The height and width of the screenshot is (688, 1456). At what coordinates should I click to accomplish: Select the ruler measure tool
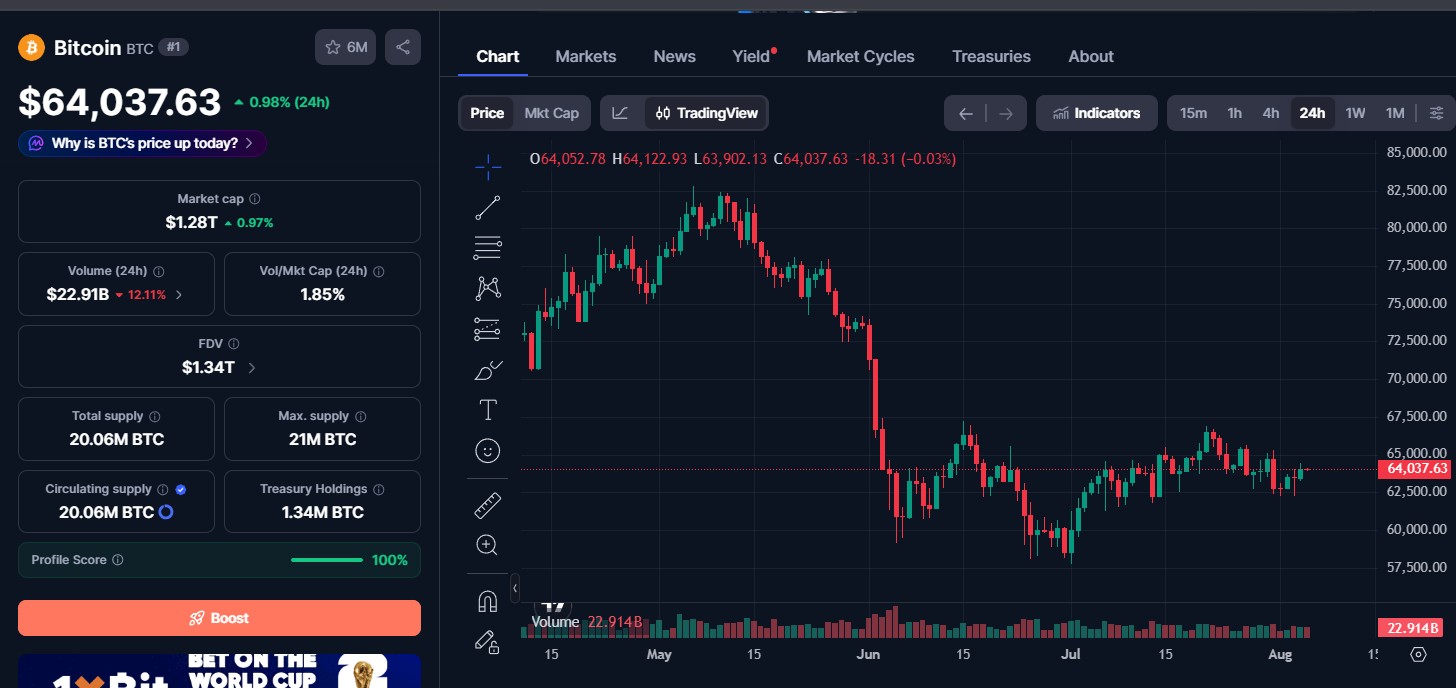point(487,506)
